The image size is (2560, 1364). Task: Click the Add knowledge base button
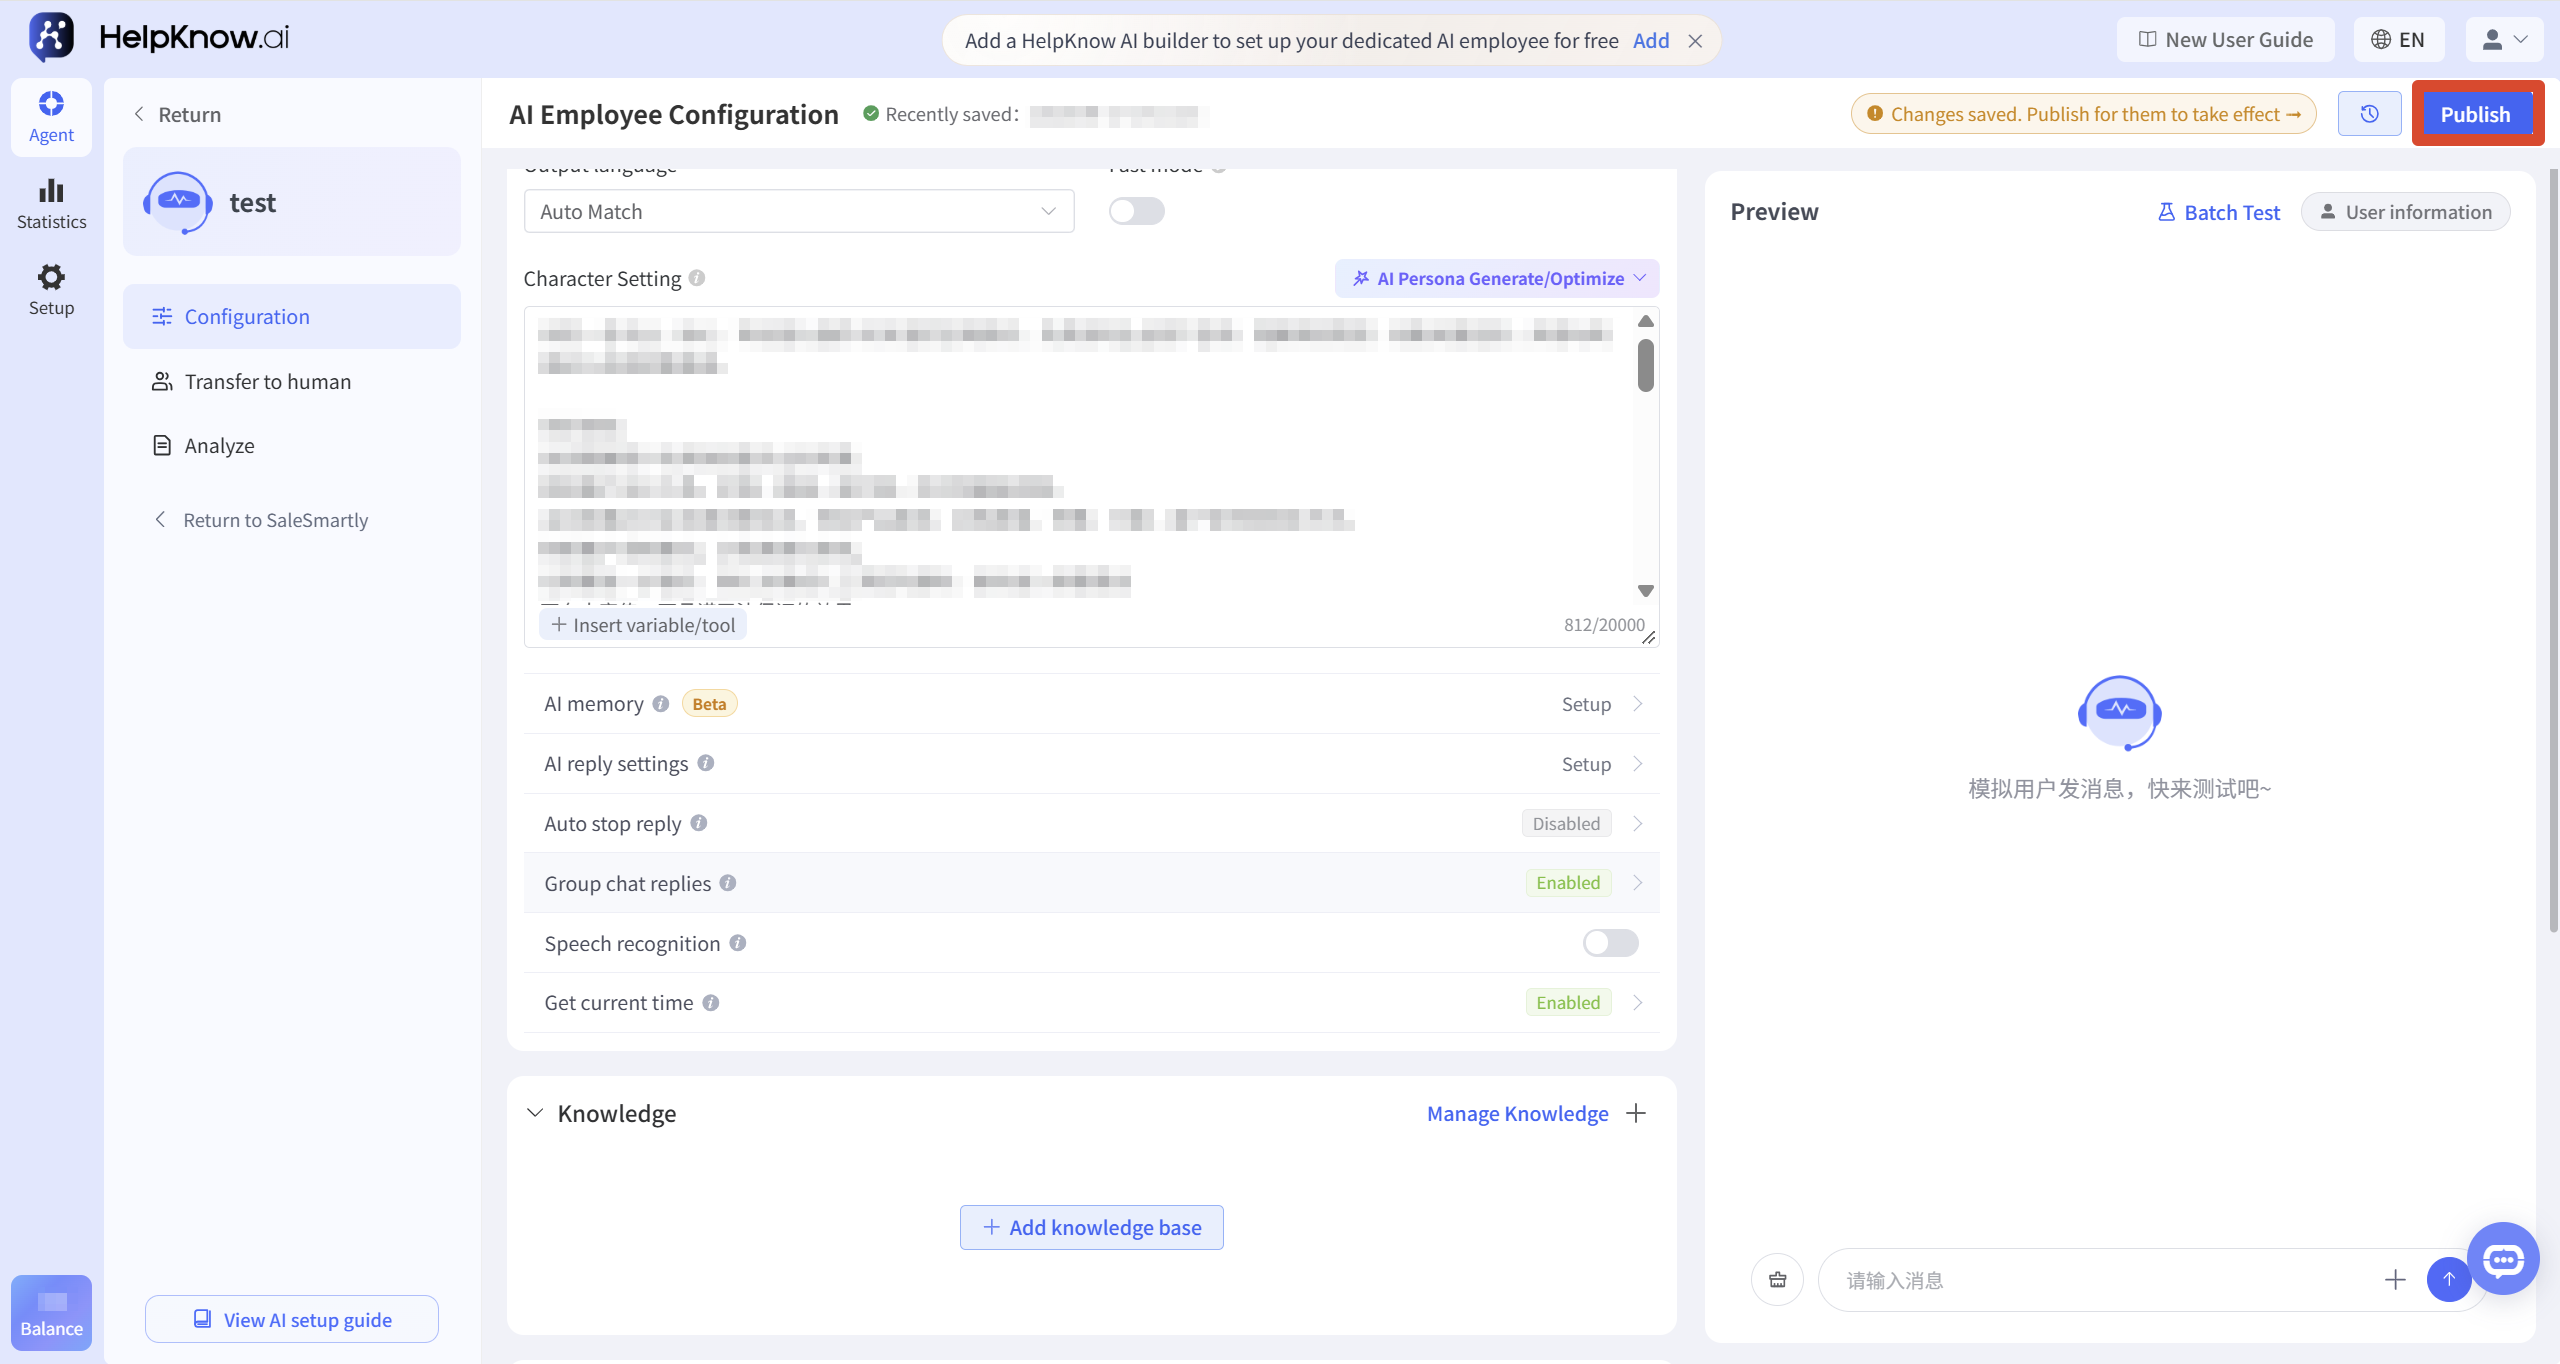click(x=1092, y=1227)
